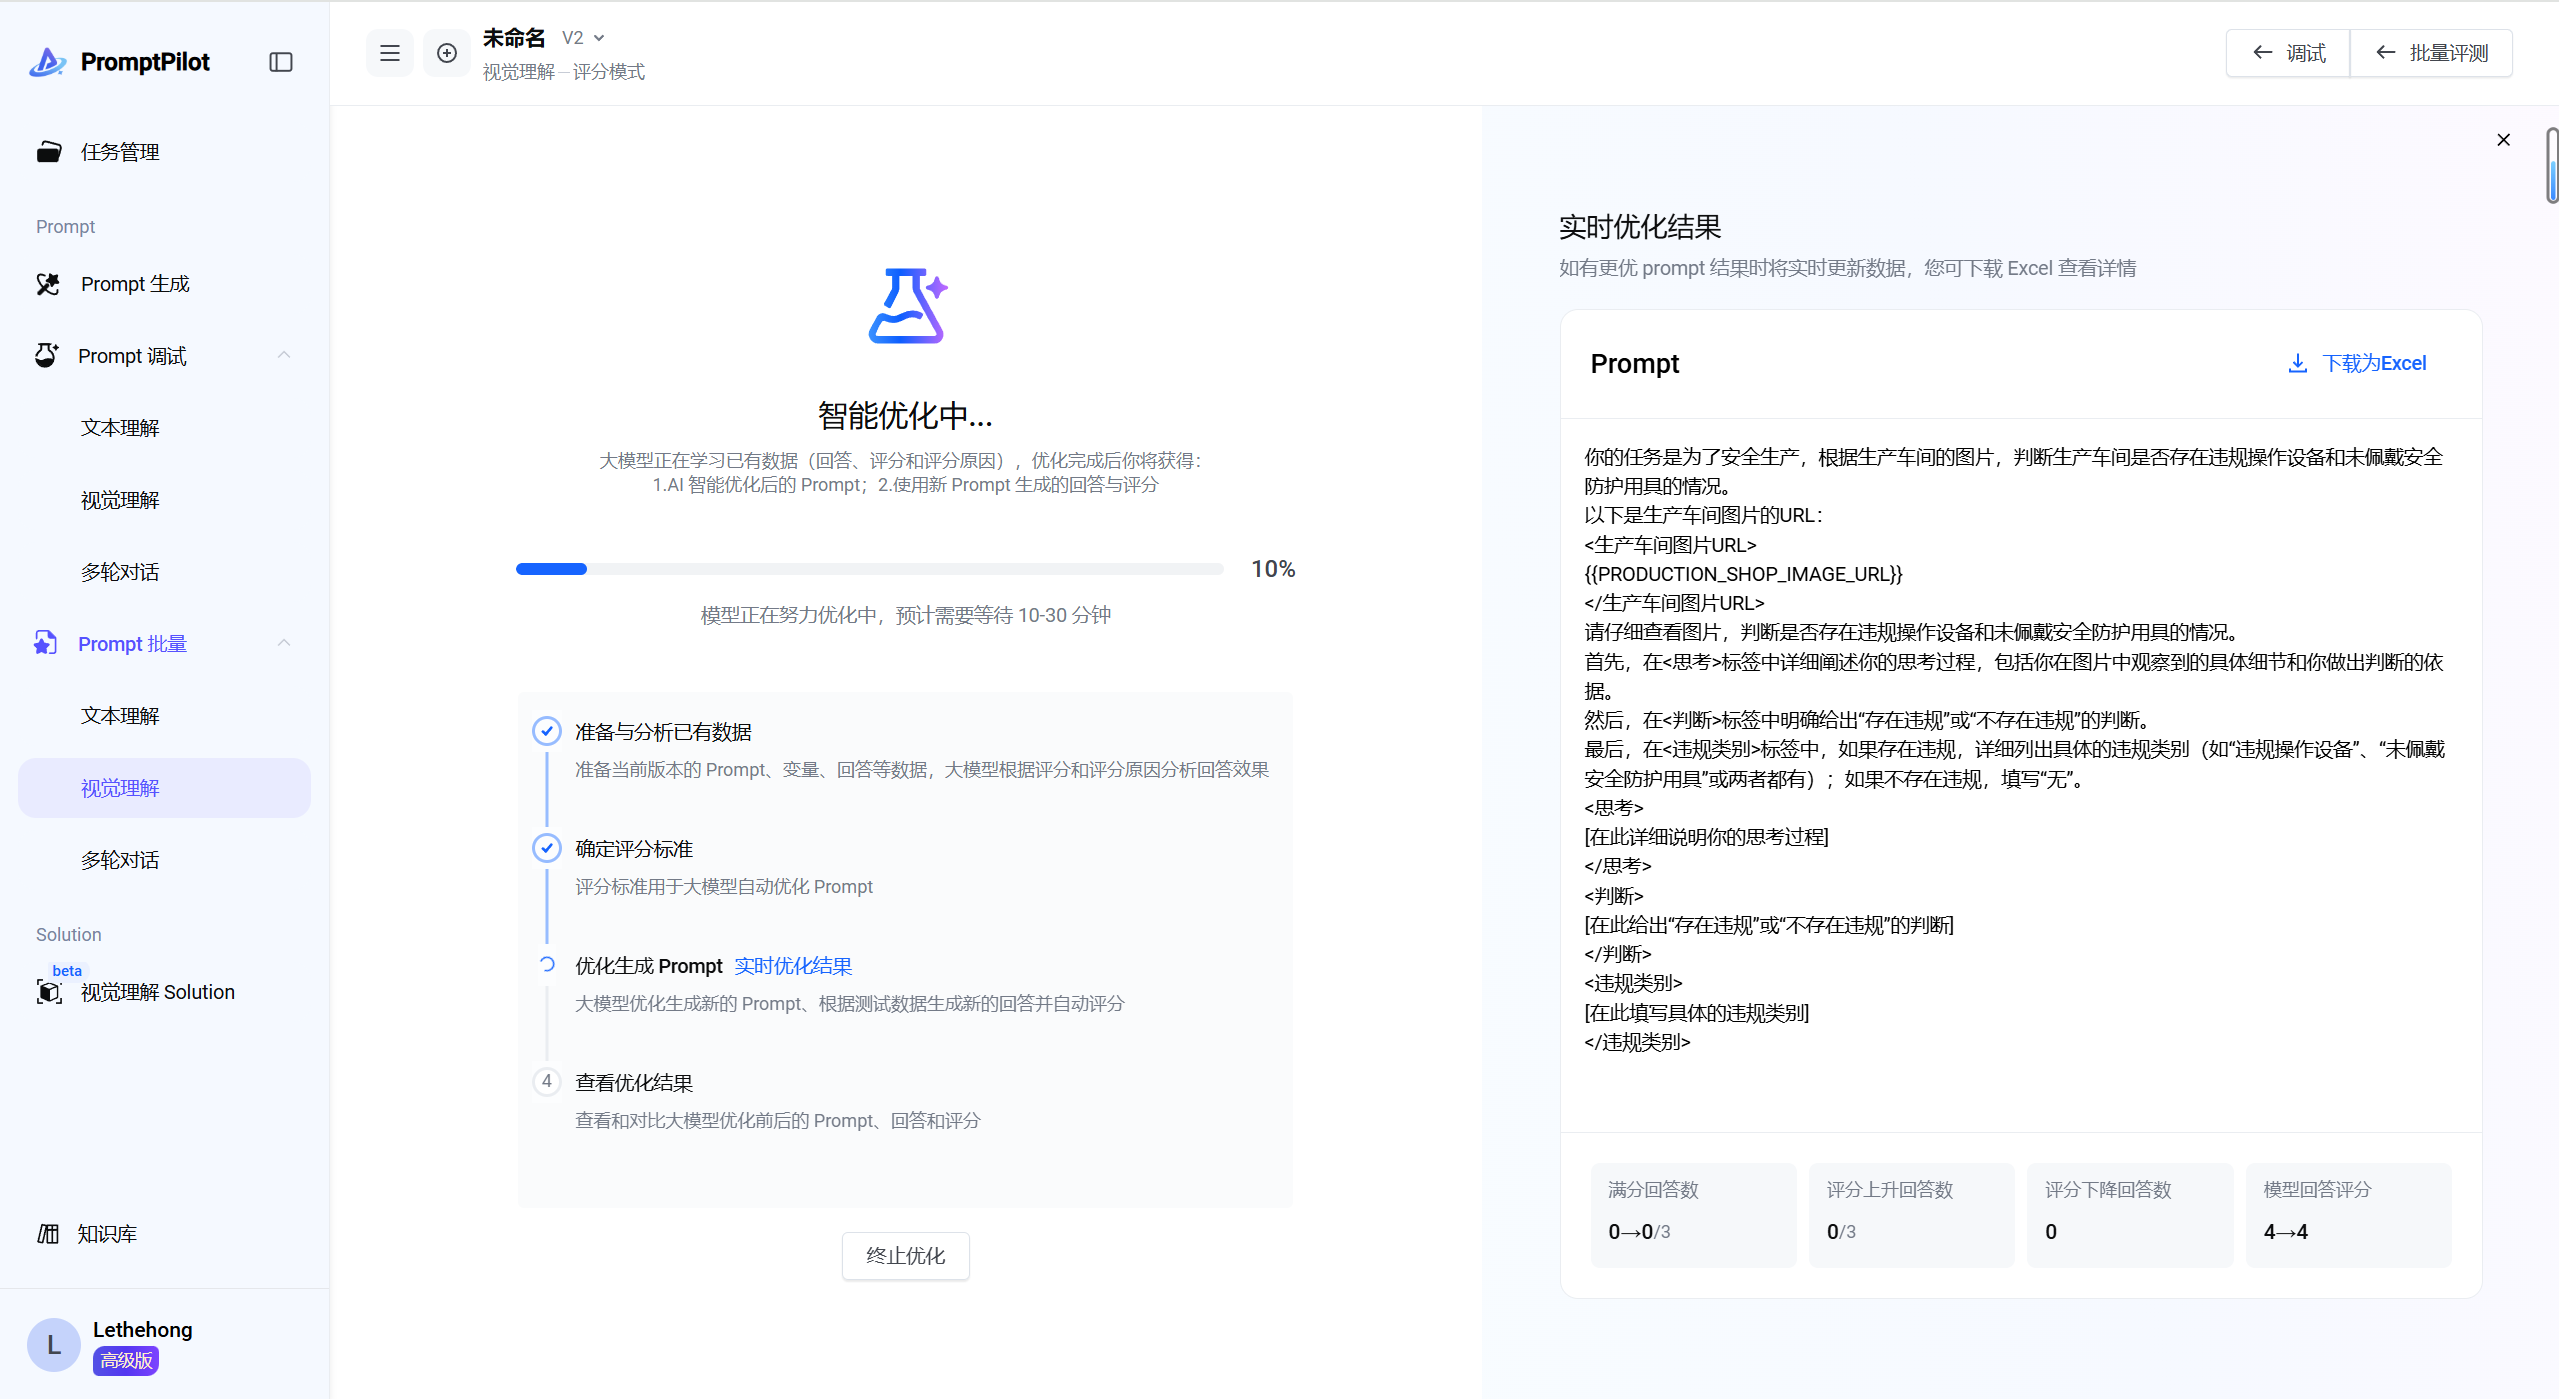Select 多轮对话 under Prompt 调试

point(120,572)
